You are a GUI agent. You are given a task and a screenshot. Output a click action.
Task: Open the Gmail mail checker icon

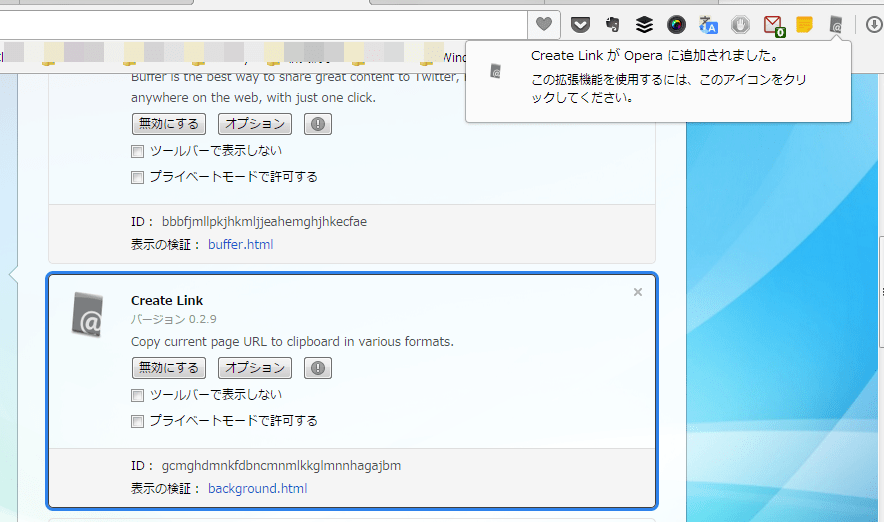click(774, 25)
